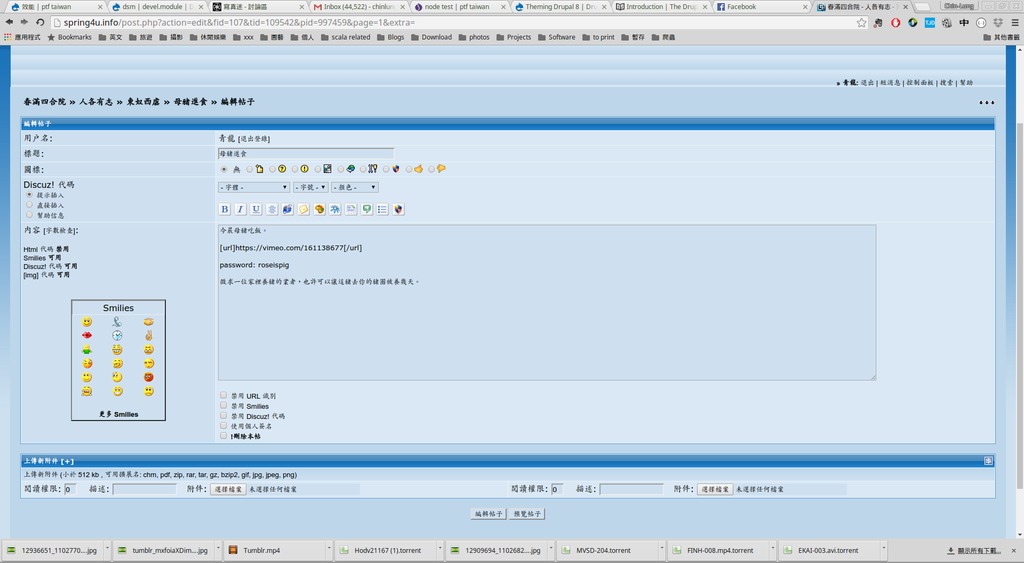
Task: Apply underline with the U button
Action: click(256, 209)
